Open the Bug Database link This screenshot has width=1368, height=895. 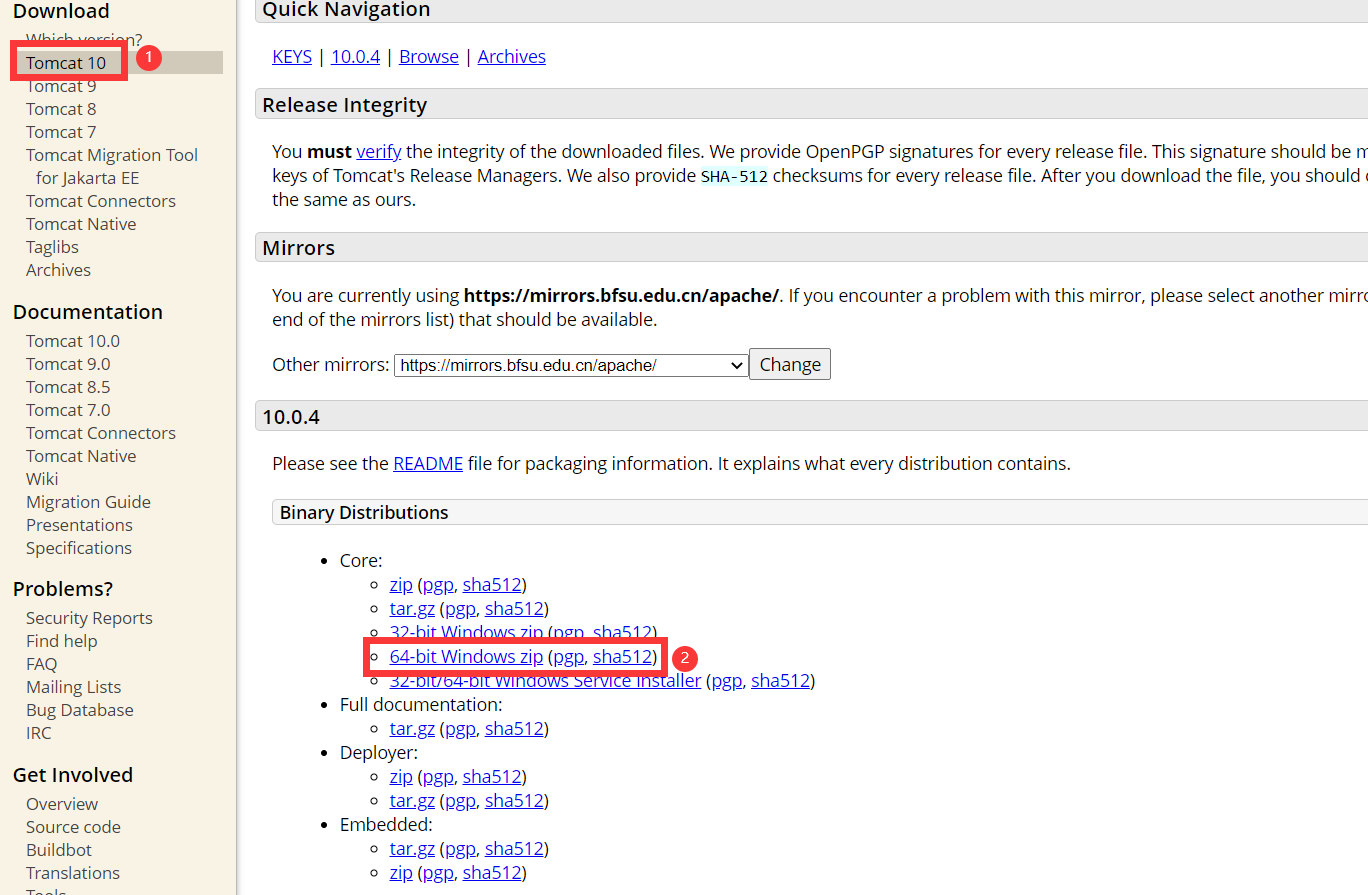[80, 710]
